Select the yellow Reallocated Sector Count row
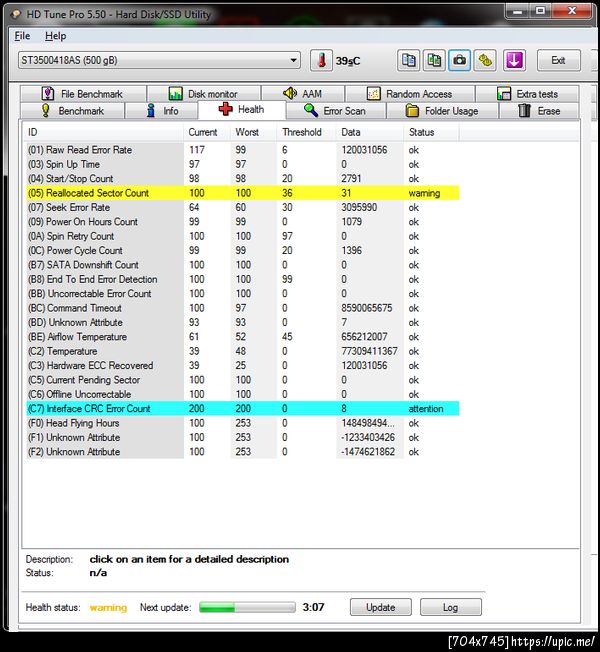This screenshot has height=652, width=600. click(x=243, y=193)
